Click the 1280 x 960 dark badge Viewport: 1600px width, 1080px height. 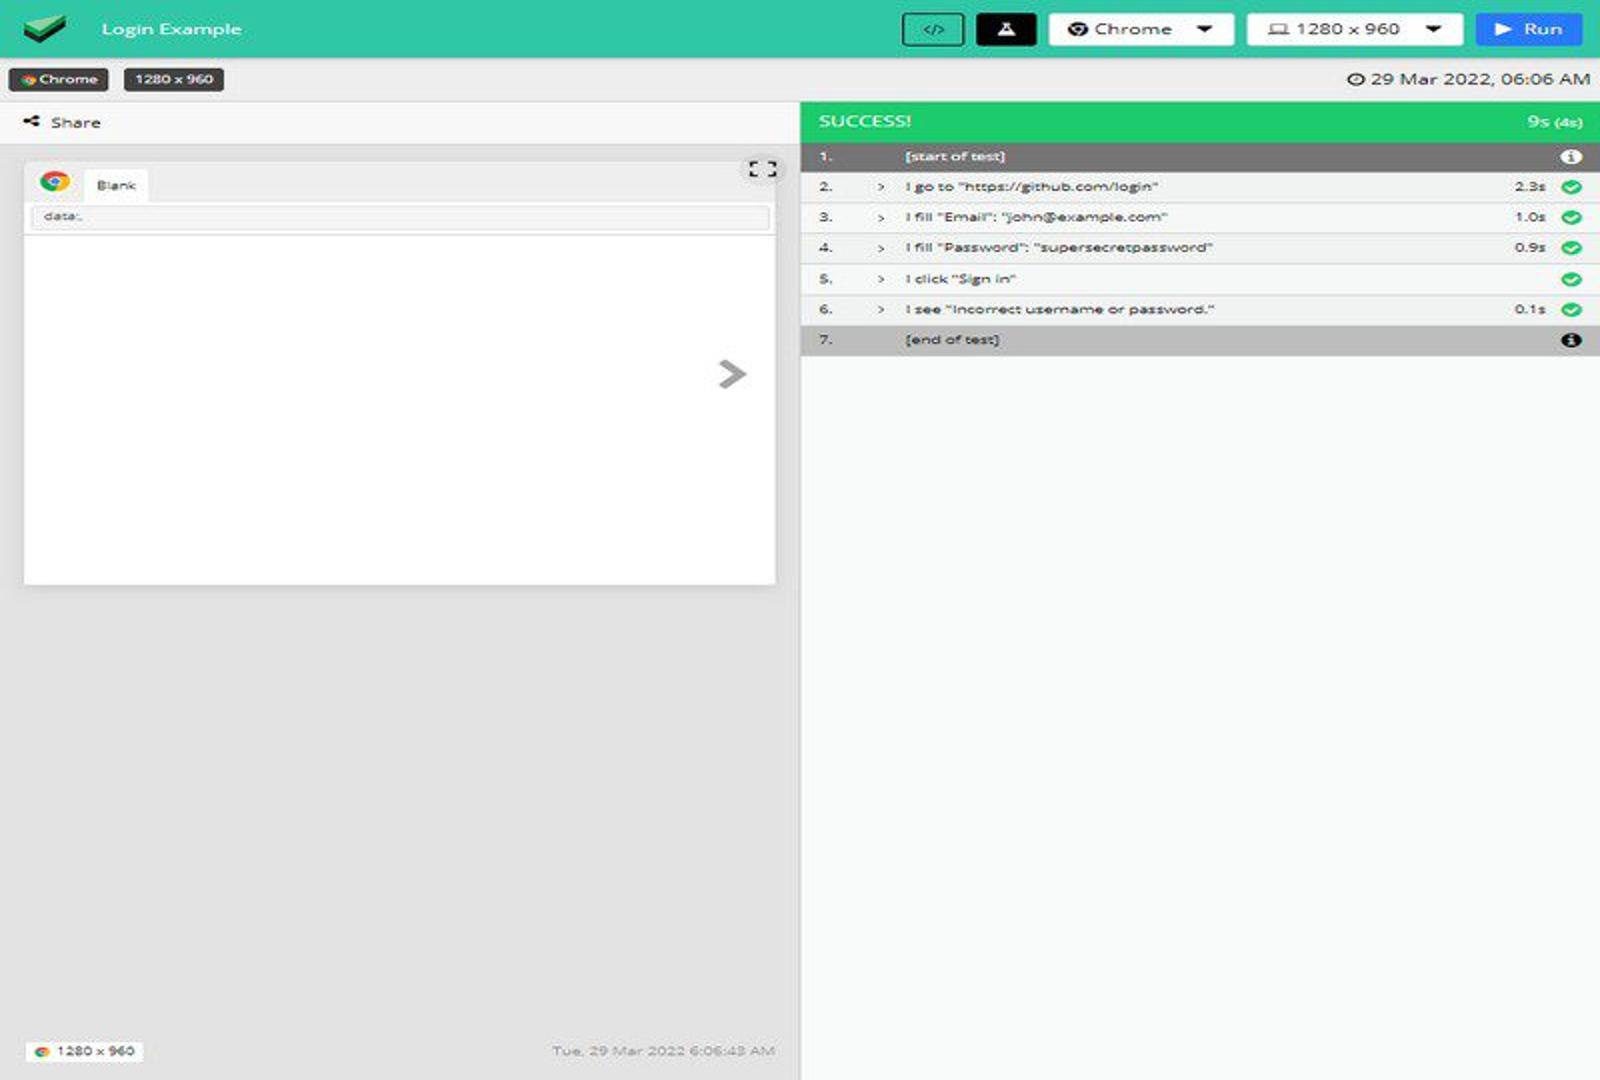174,79
